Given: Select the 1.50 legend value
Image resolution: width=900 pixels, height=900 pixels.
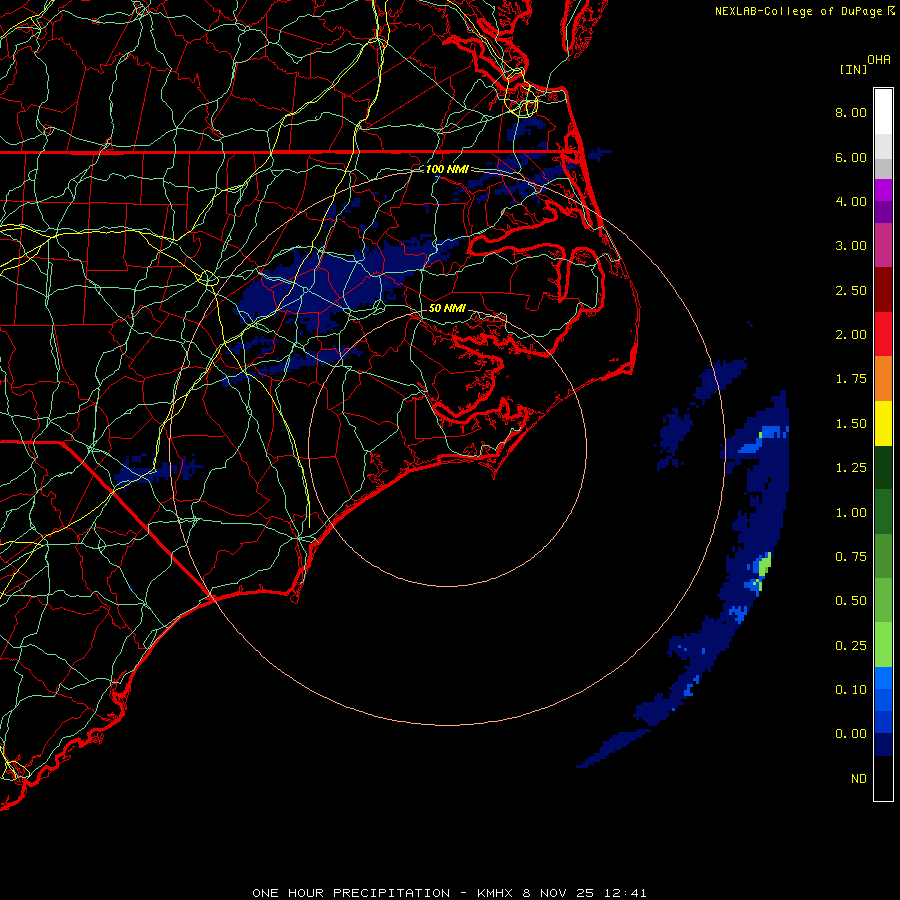Looking at the screenshot, I should pyautogui.click(x=851, y=424).
